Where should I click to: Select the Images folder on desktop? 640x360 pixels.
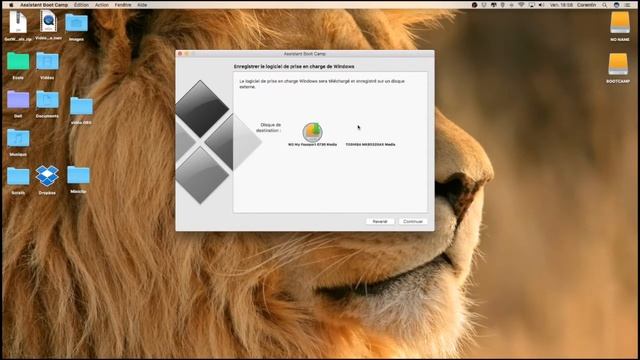tap(76, 23)
